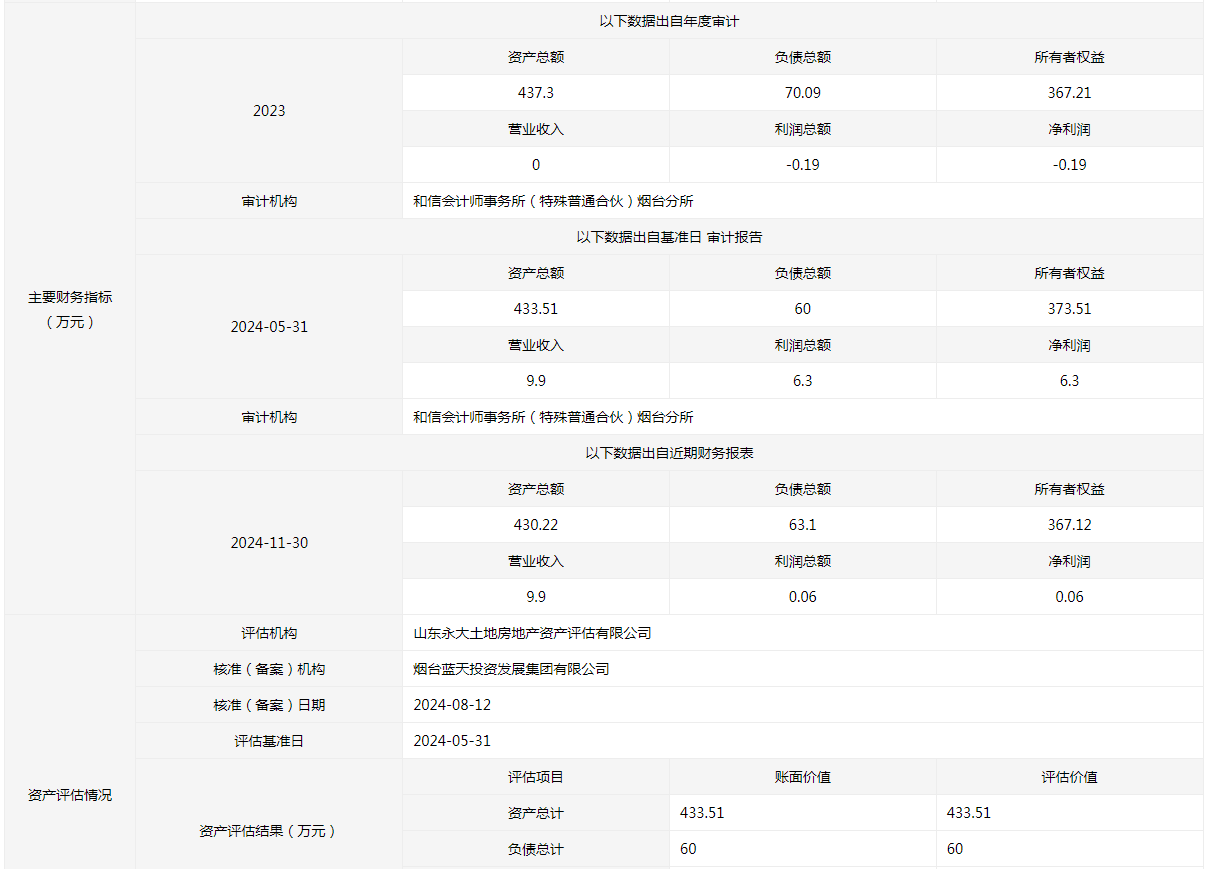Select the 70.09 liabilities value
Image resolution: width=1208 pixels, height=869 pixels.
coord(803,93)
